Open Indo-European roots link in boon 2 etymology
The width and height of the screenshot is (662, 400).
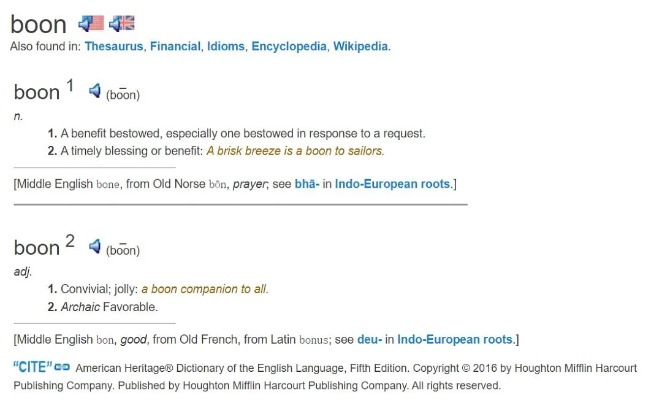tap(454, 339)
